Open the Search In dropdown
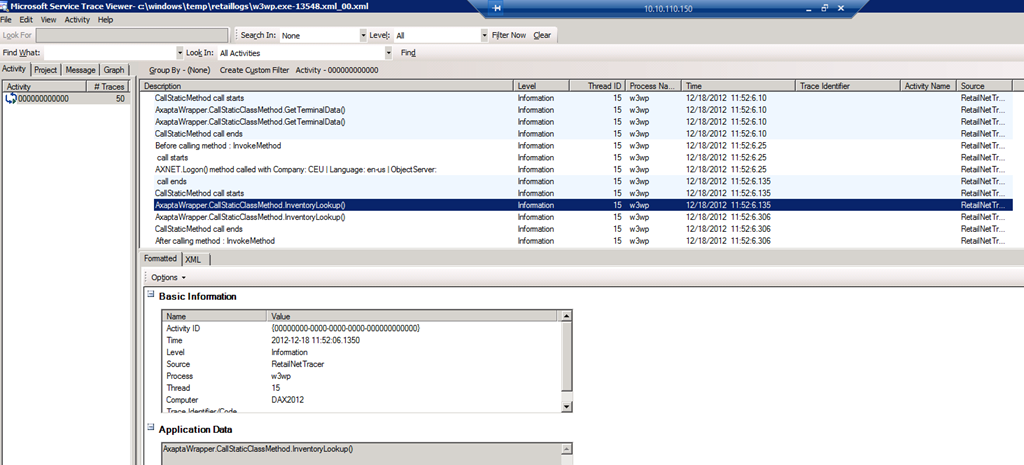Screen dimensions: 1024x465 click(x=363, y=35)
